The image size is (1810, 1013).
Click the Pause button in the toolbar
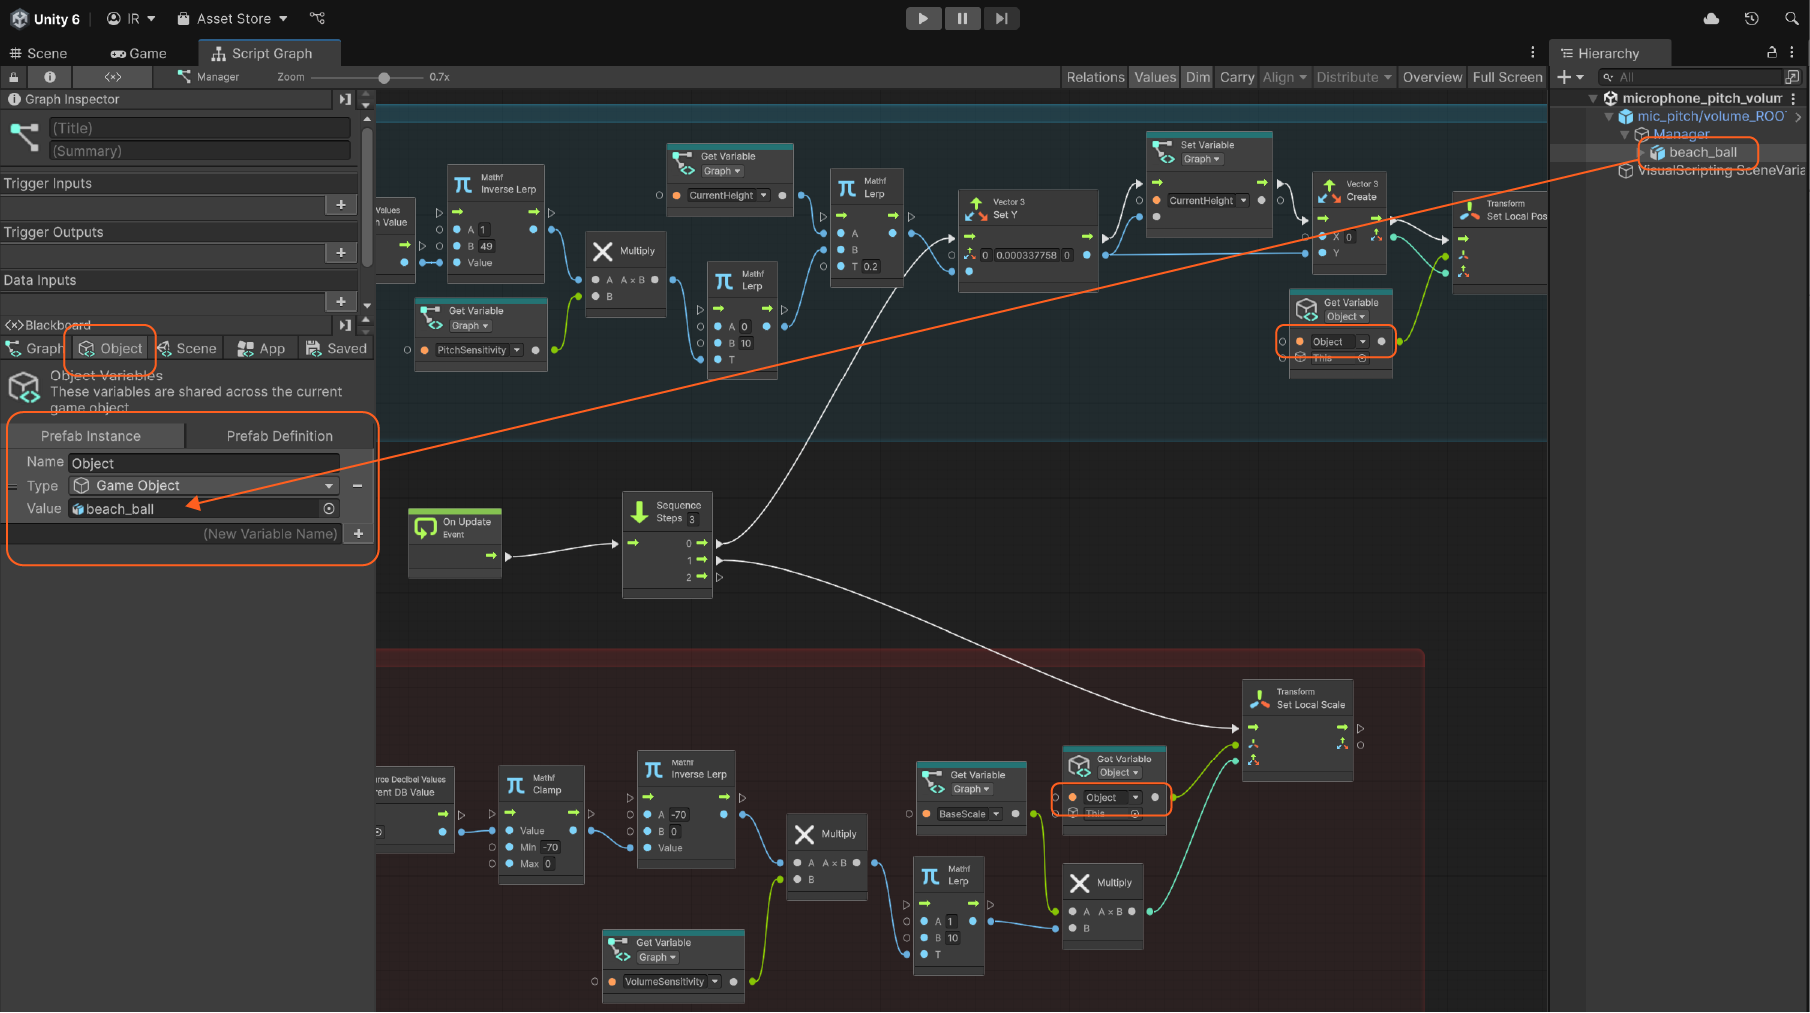(962, 18)
